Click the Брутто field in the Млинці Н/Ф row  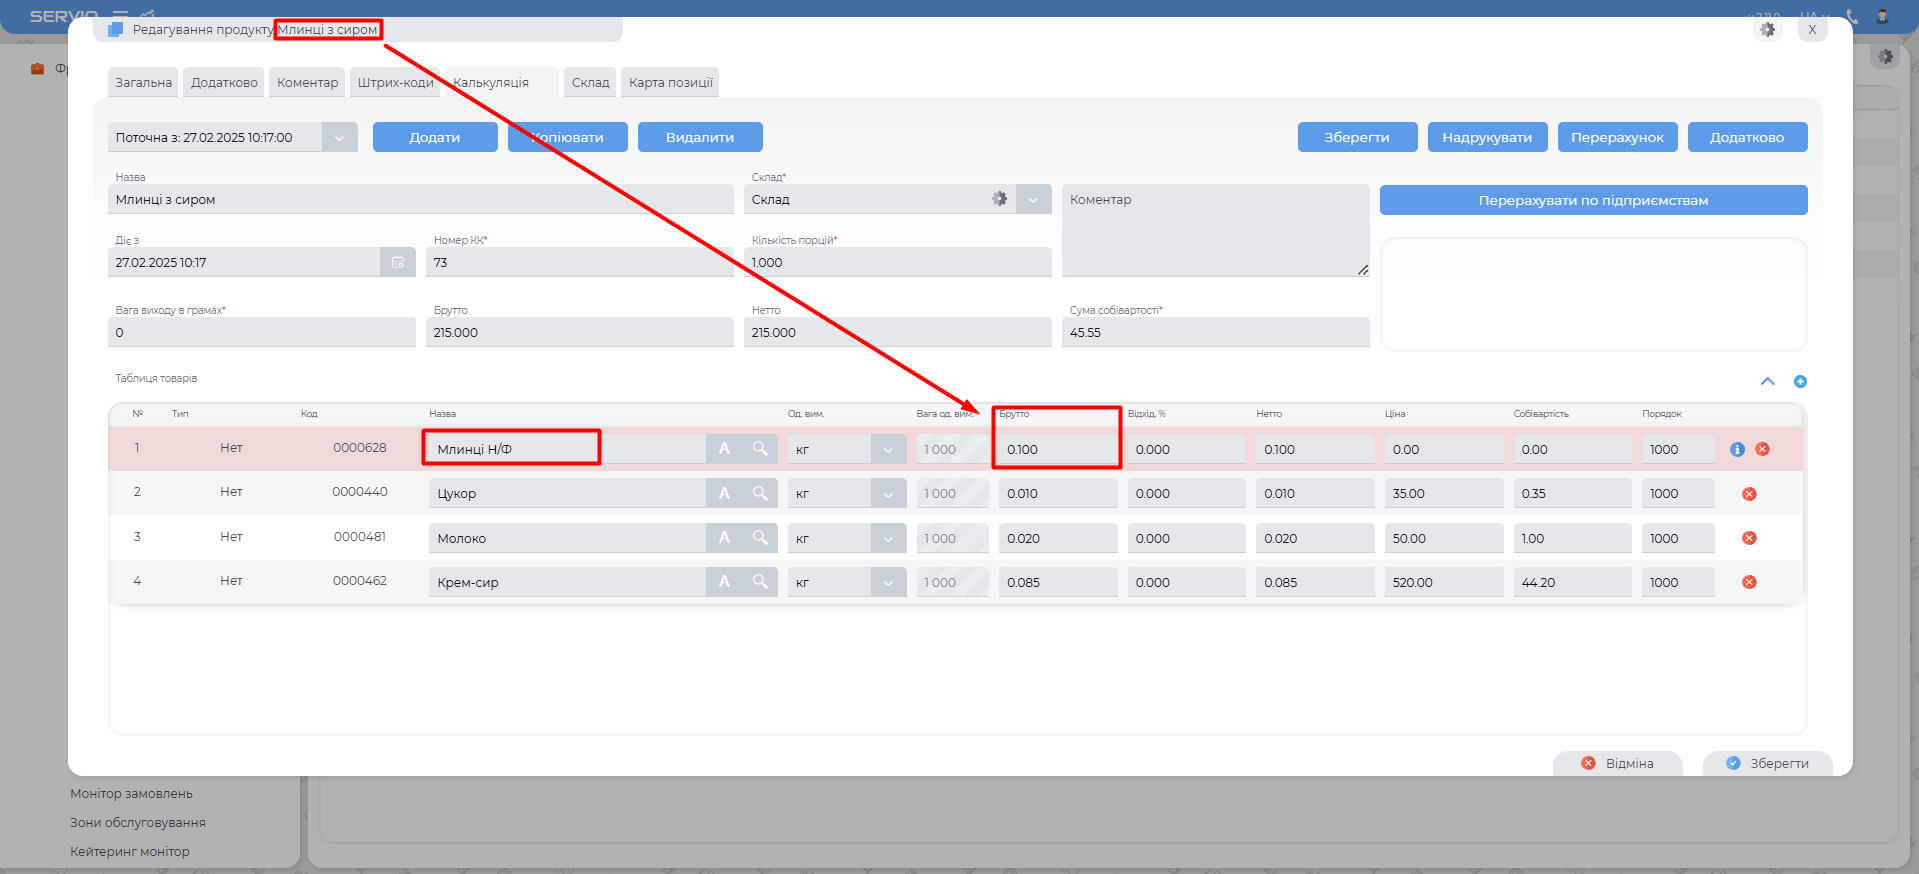[x=1056, y=449]
